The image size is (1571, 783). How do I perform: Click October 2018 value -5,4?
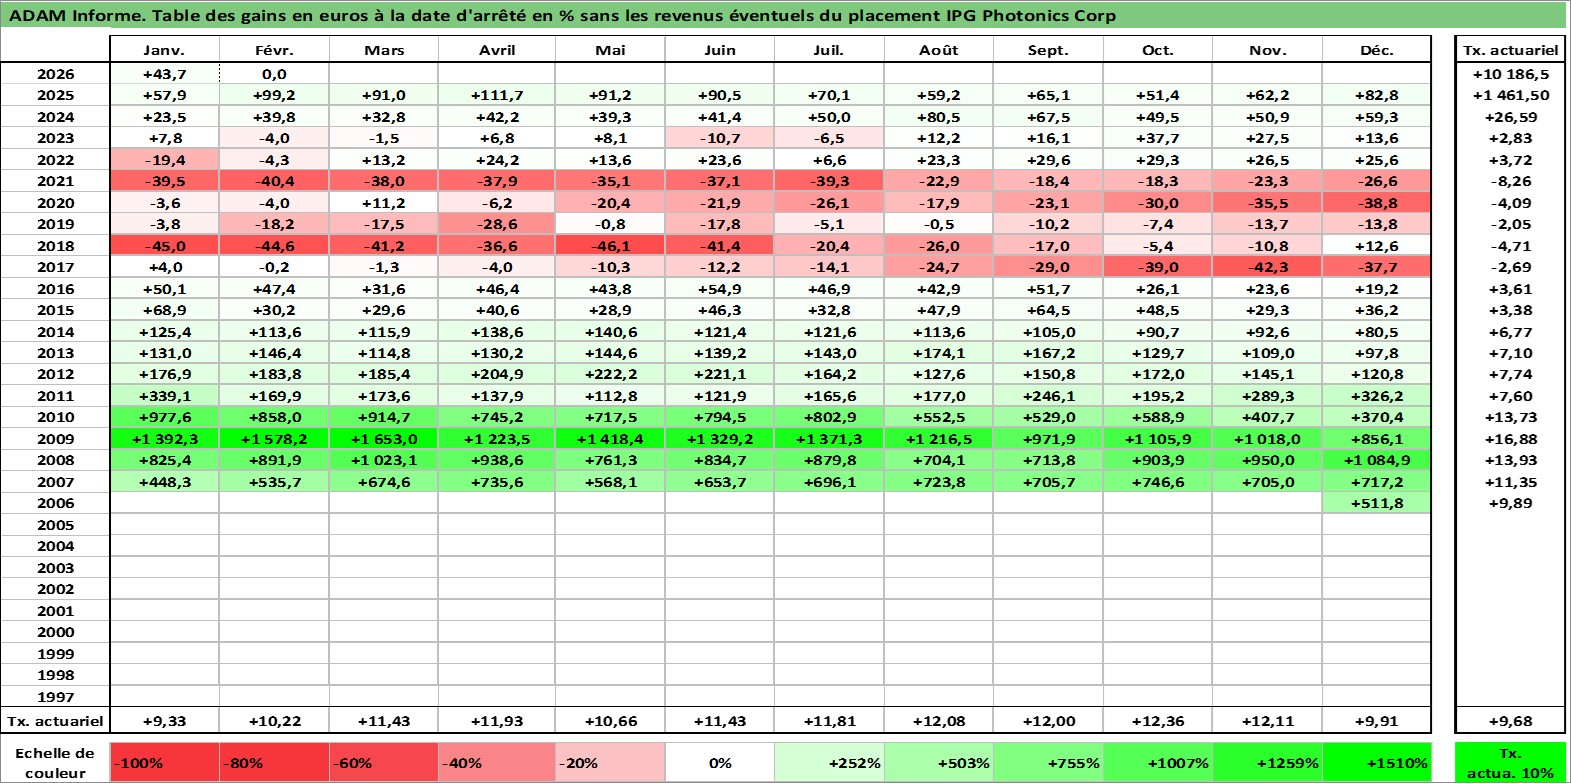[1157, 246]
